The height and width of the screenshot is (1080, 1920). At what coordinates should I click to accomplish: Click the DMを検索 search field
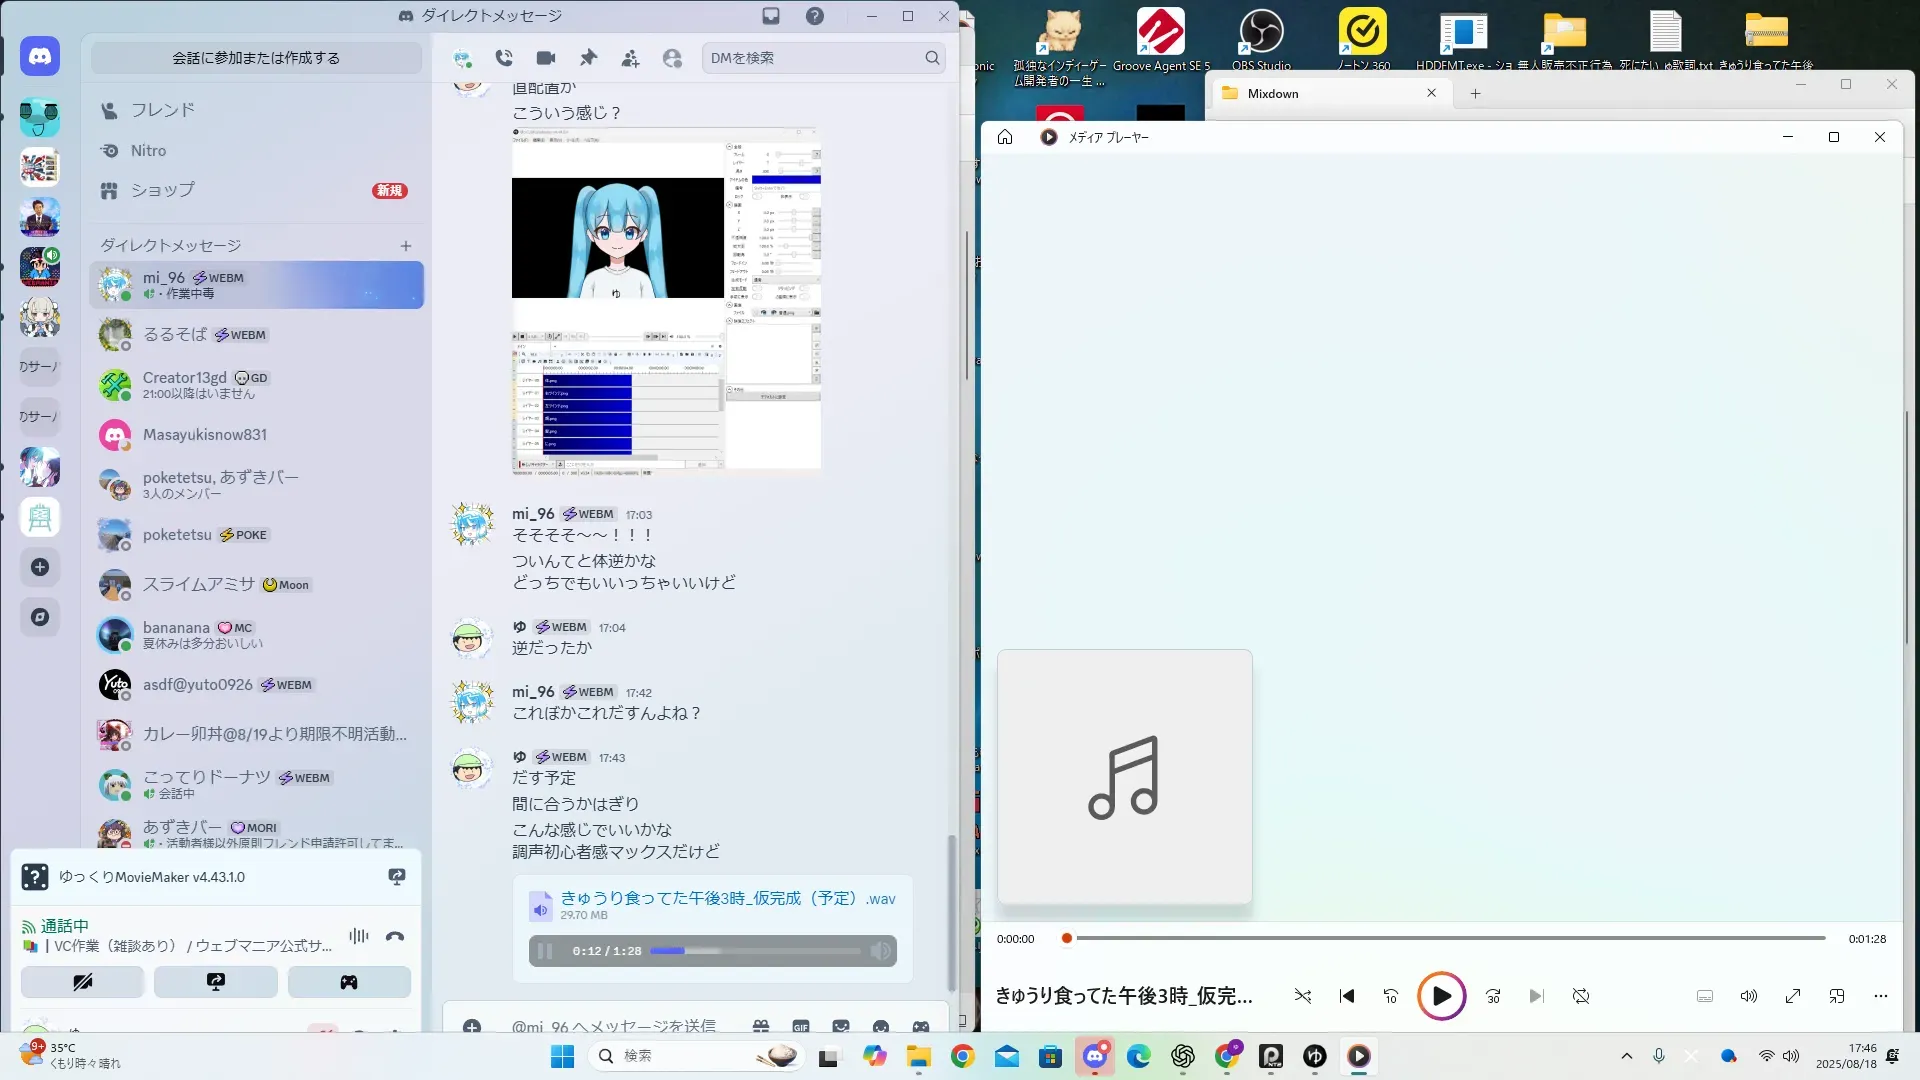[815, 58]
